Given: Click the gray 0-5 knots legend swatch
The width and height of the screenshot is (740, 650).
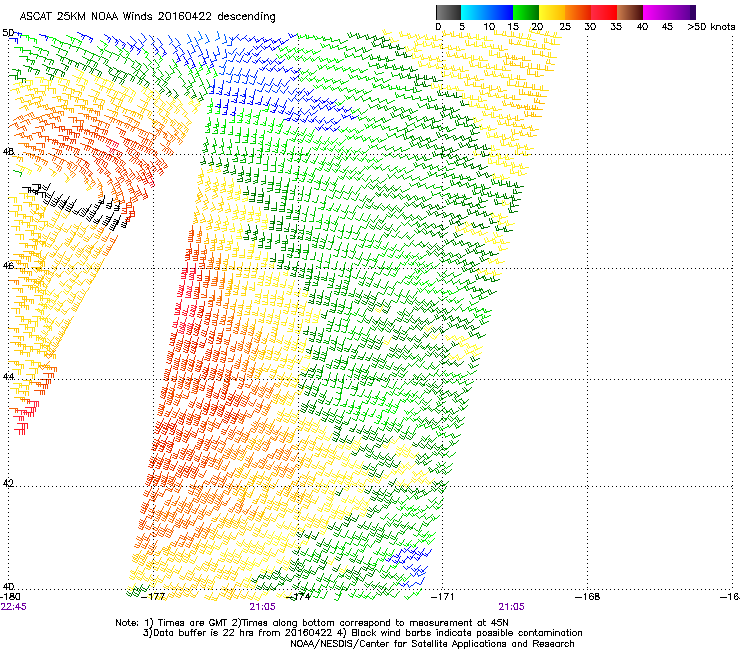Looking at the screenshot, I should 448,12.
